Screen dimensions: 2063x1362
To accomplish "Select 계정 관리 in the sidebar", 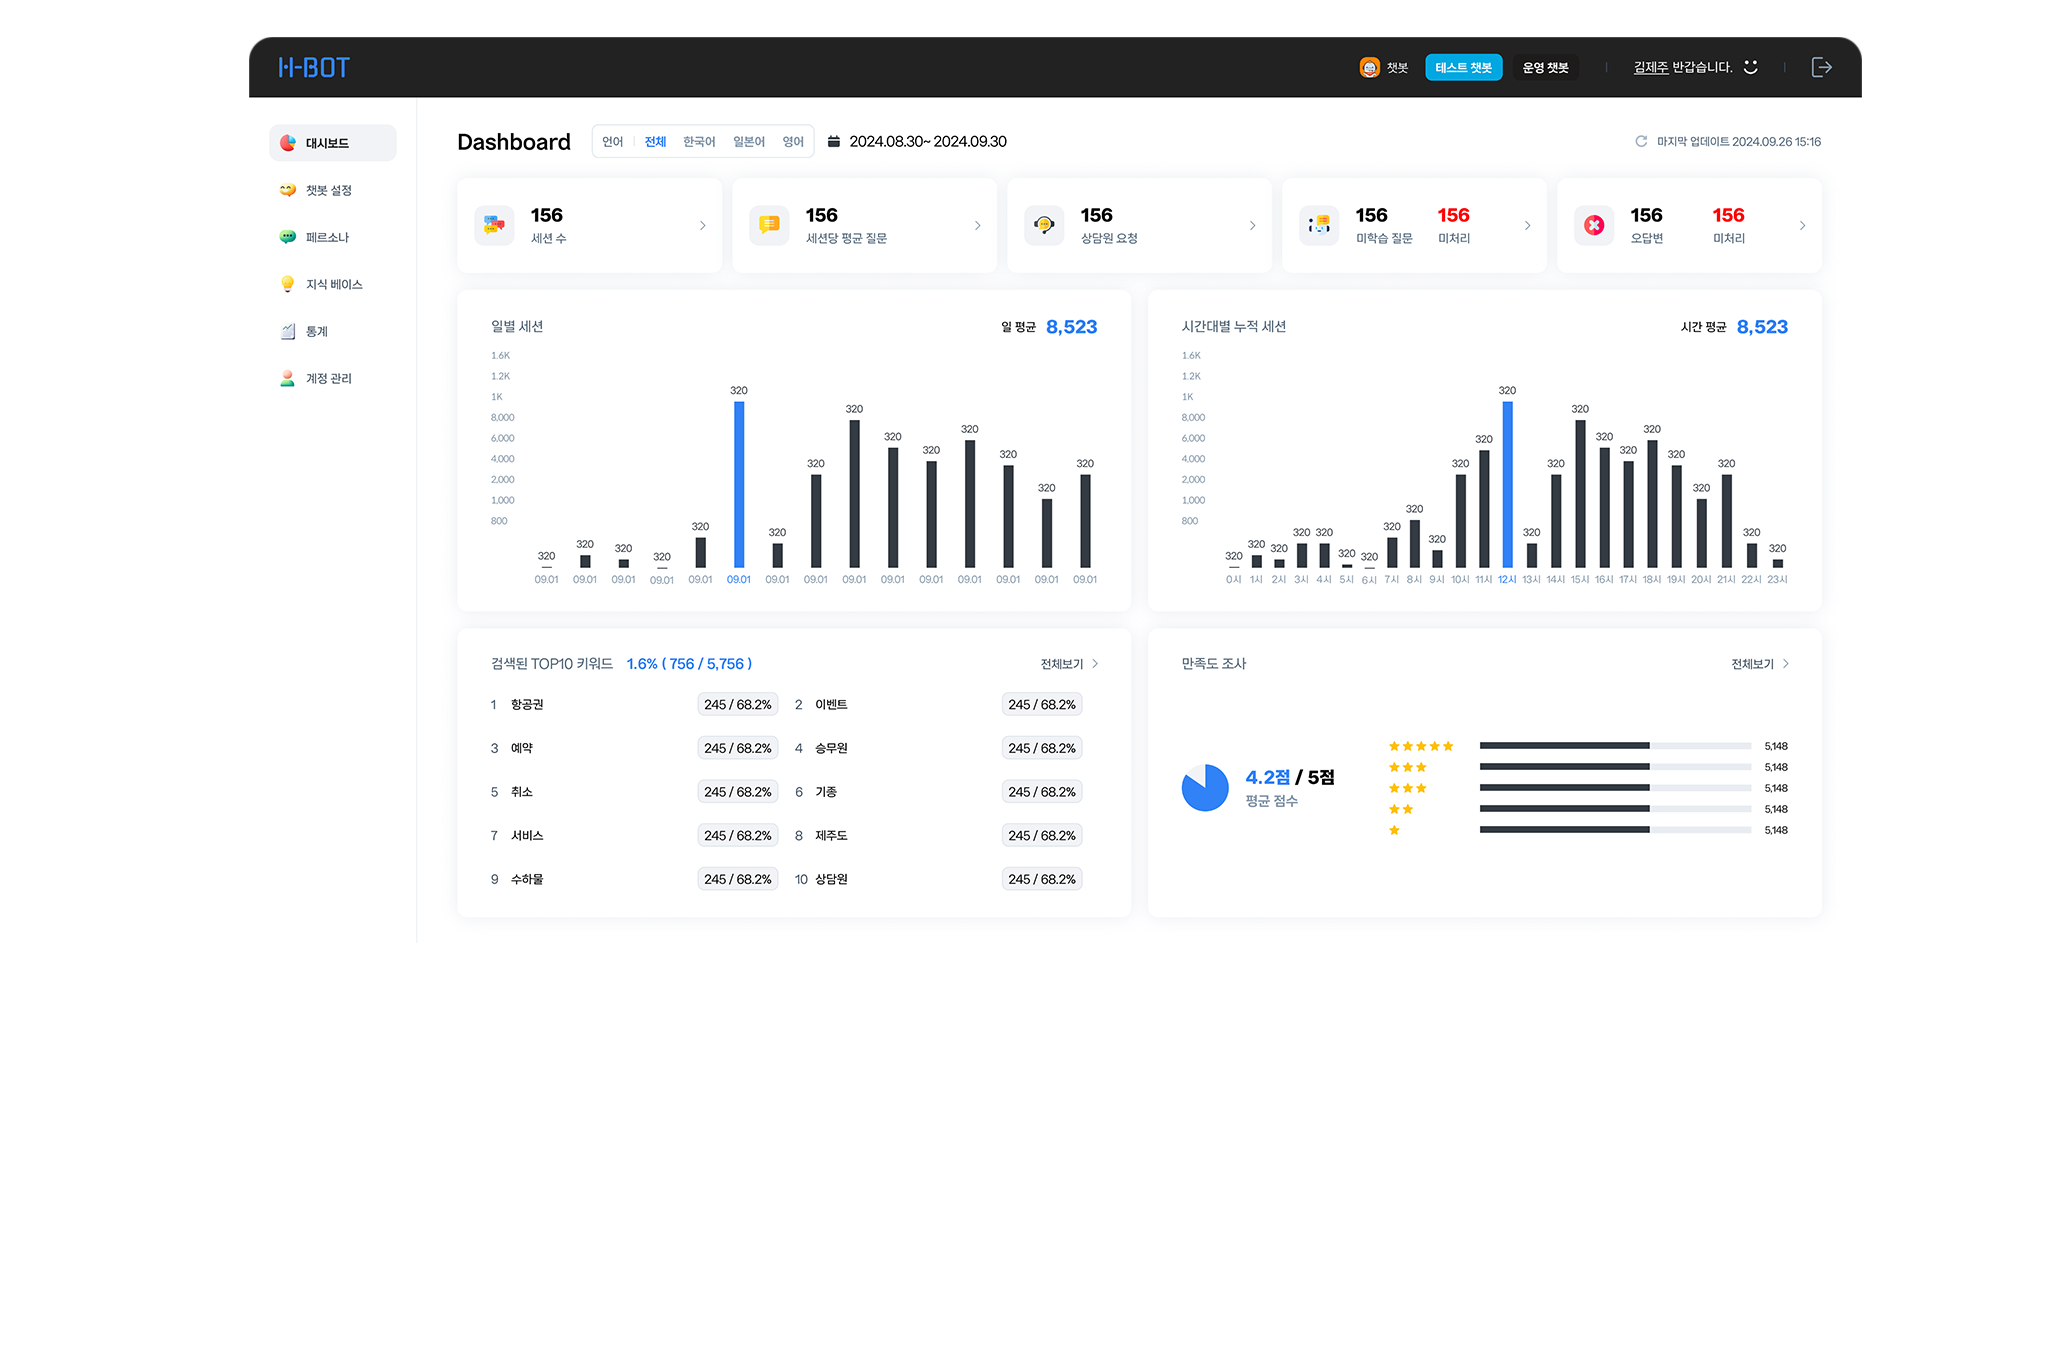I will tap(330, 378).
